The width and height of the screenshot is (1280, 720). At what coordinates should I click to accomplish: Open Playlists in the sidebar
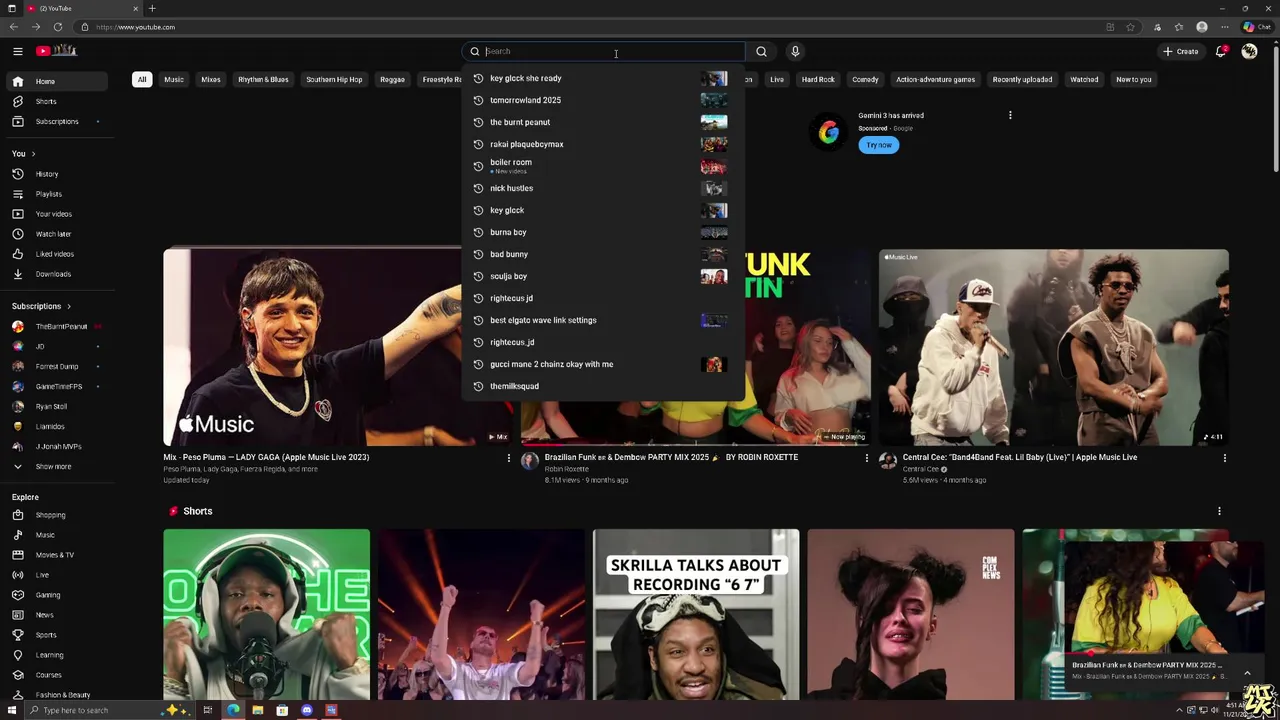click(58, 194)
